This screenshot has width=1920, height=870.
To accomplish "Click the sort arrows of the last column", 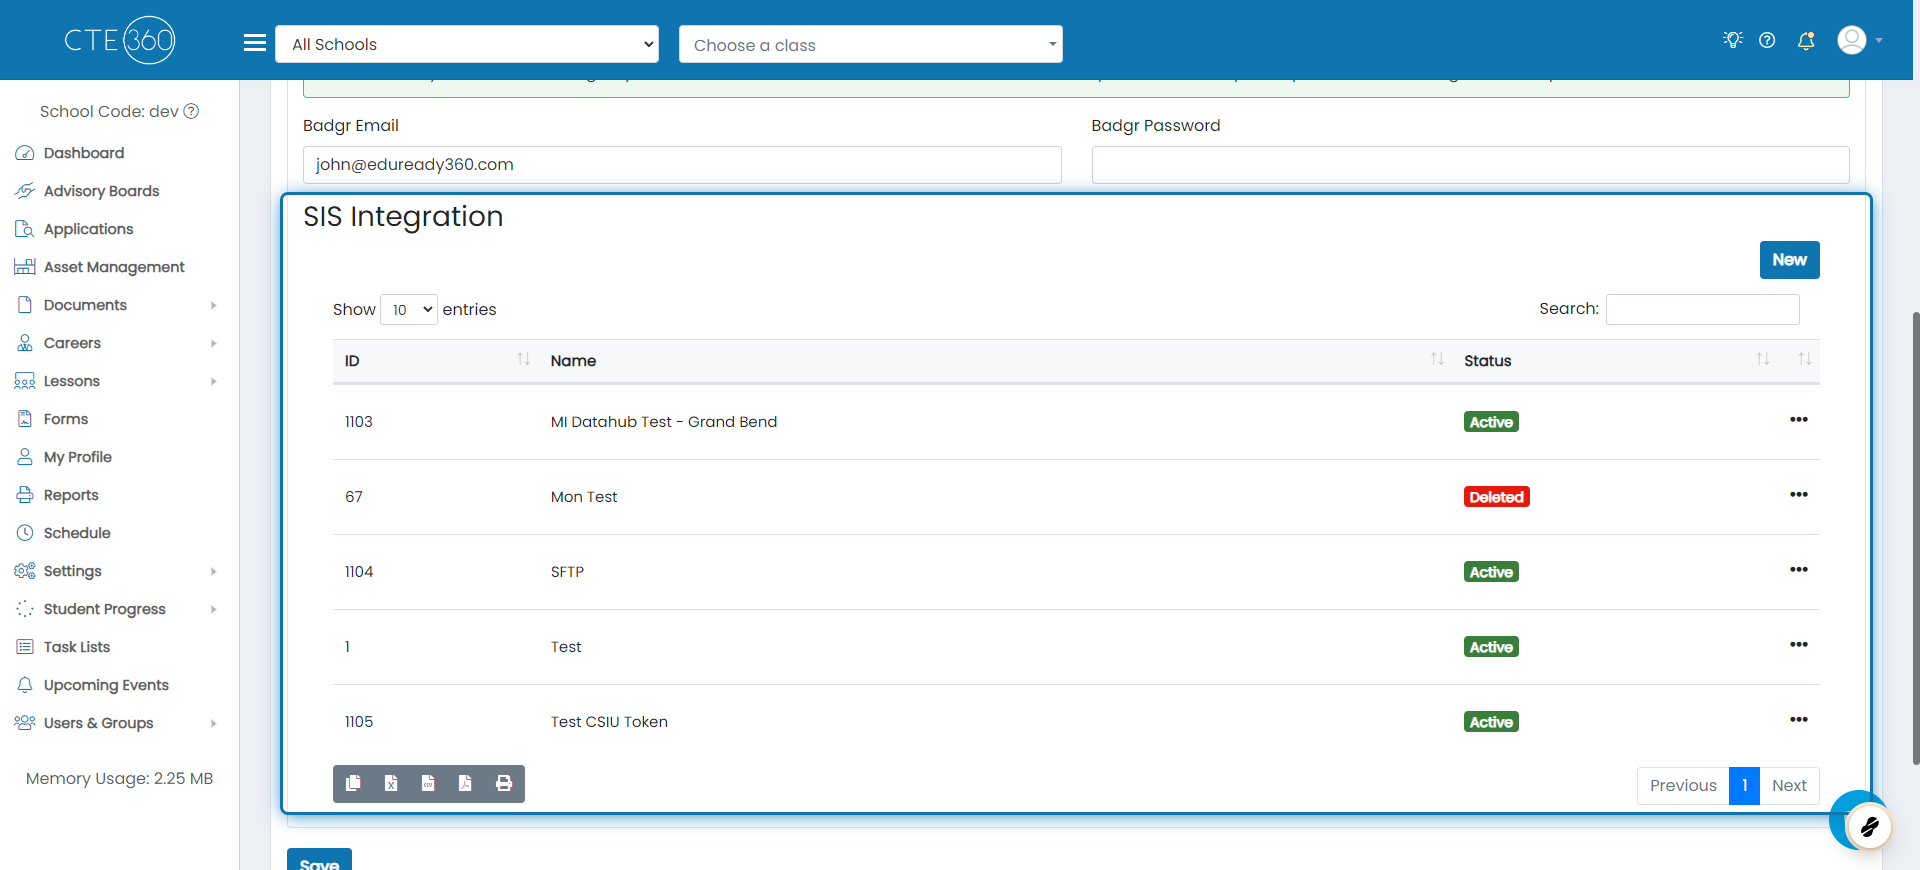I will tap(1804, 359).
